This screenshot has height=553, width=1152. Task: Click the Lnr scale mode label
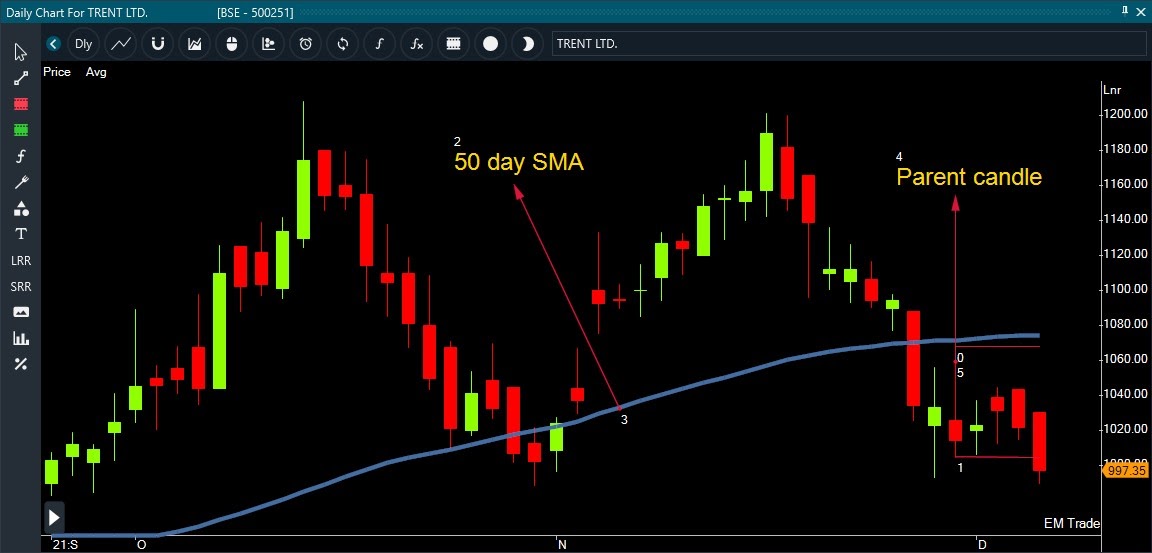click(1110, 90)
